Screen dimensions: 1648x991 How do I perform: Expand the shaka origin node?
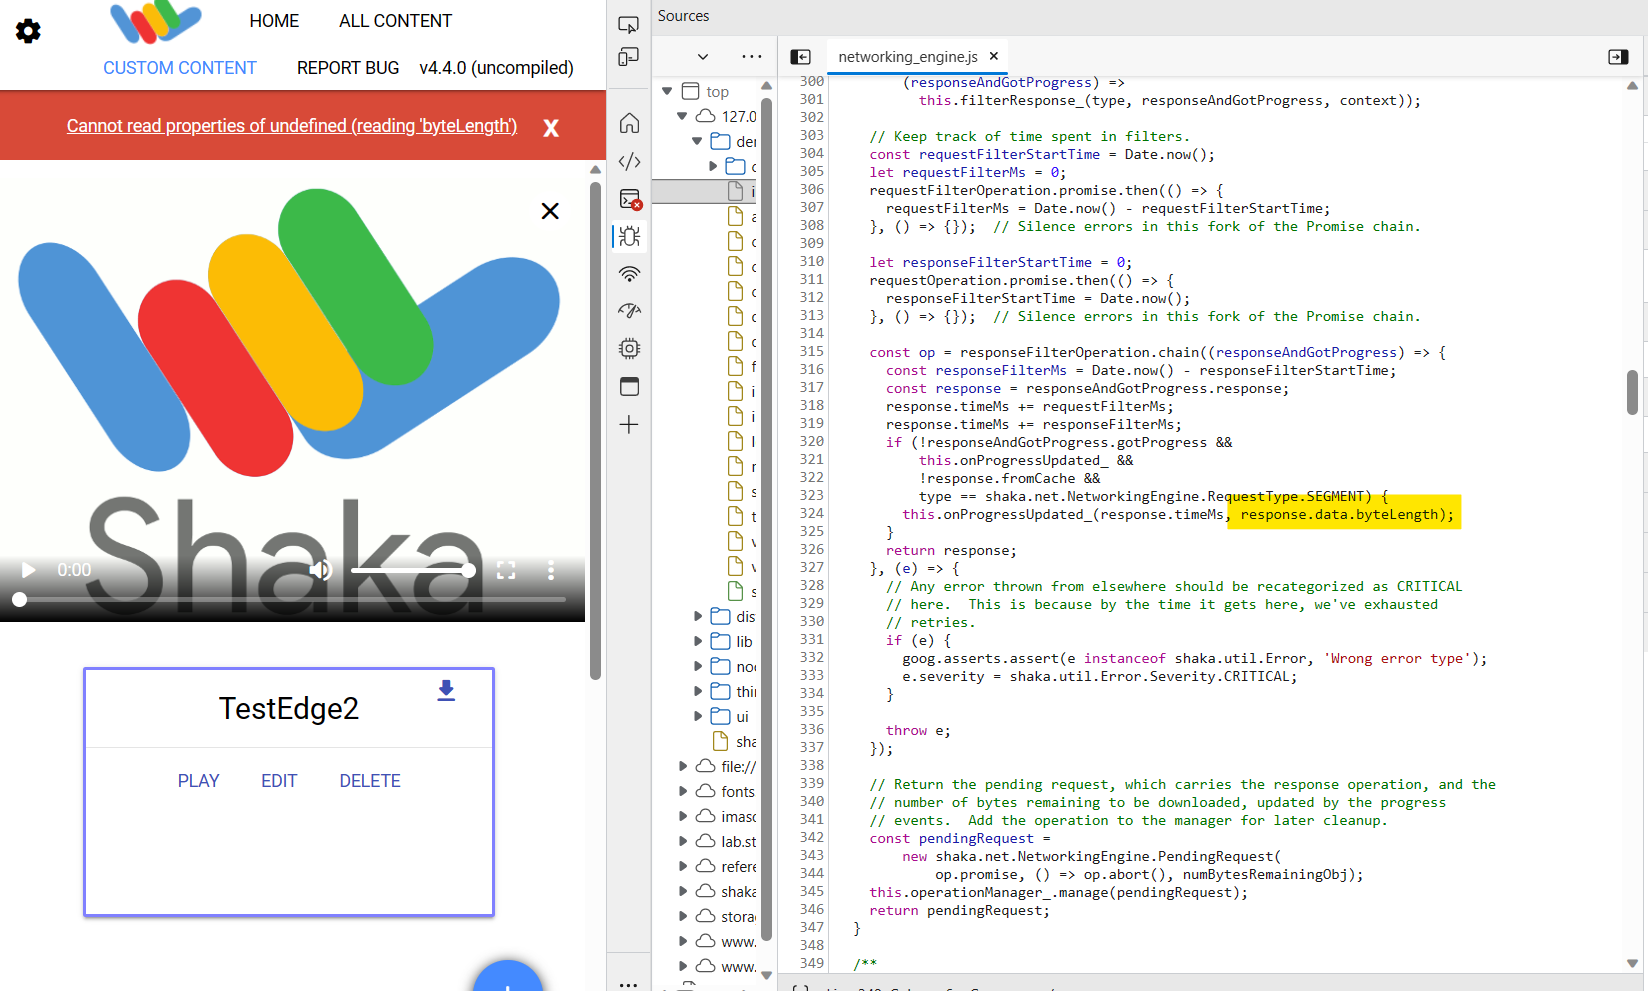tap(683, 891)
